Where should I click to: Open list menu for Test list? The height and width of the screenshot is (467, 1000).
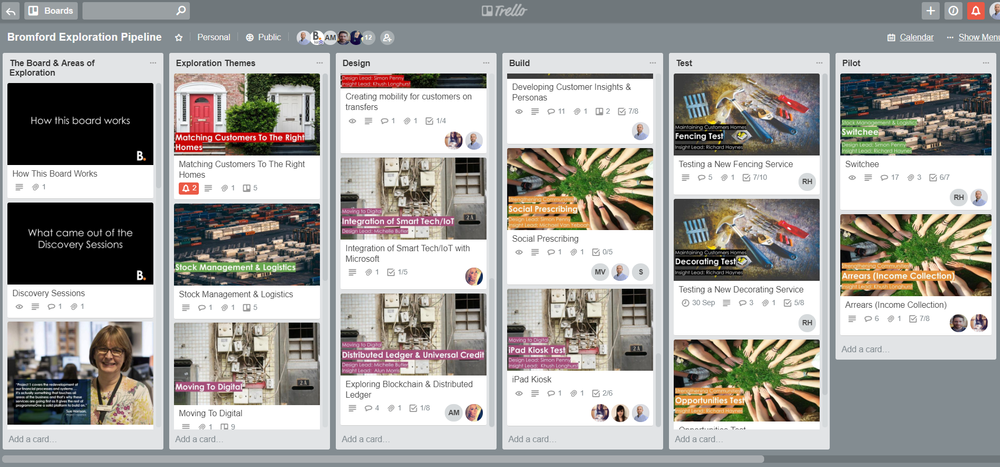(819, 63)
